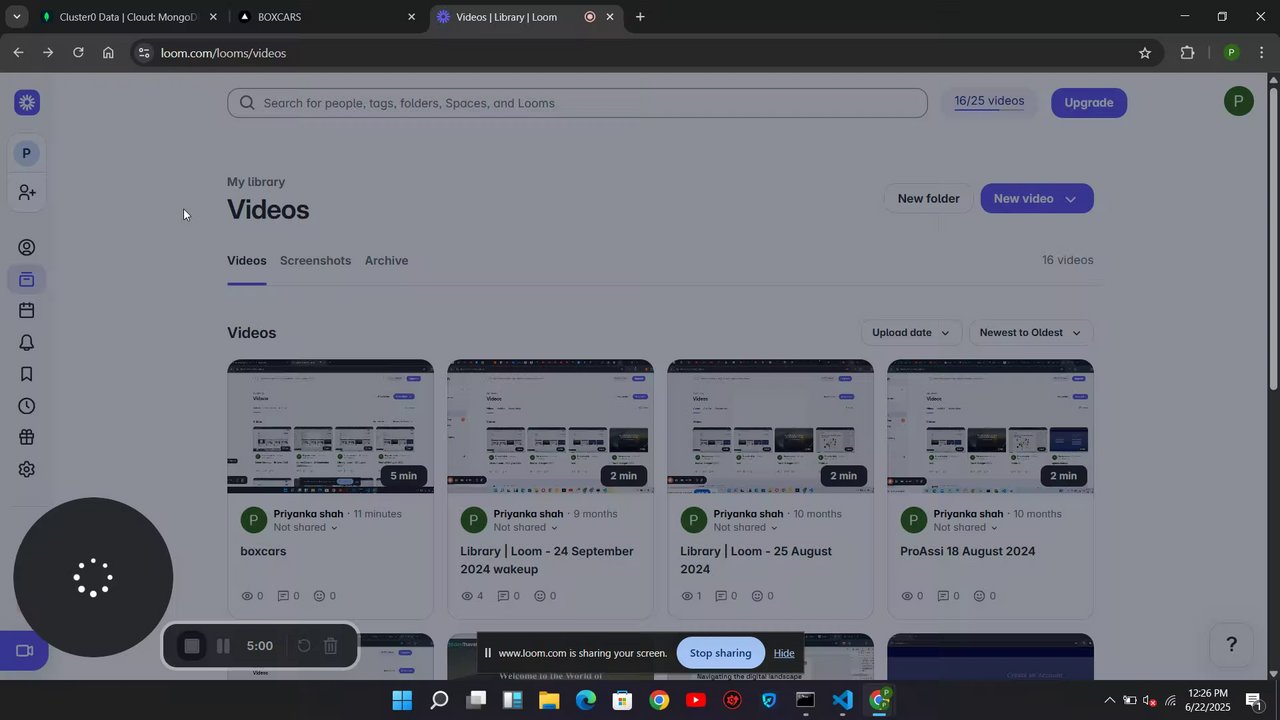This screenshot has height=720, width=1280.
Task: Open the Chrome menu three dots
Action: (1262, 53)
